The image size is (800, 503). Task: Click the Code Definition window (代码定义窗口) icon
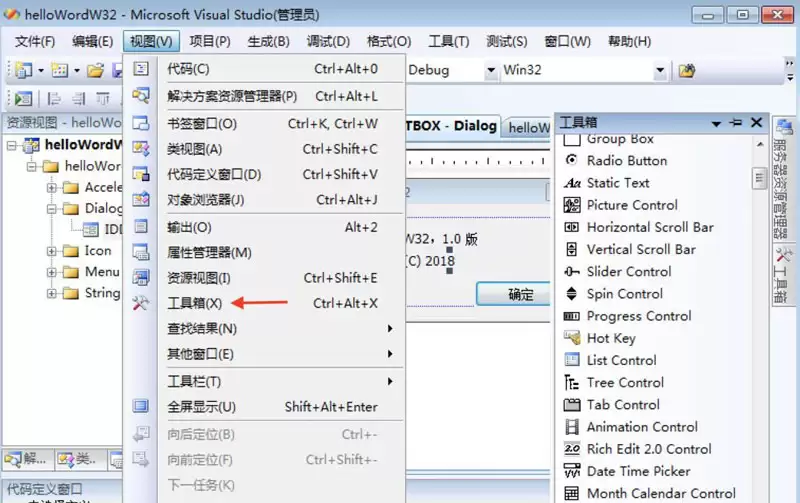[141, 174]
